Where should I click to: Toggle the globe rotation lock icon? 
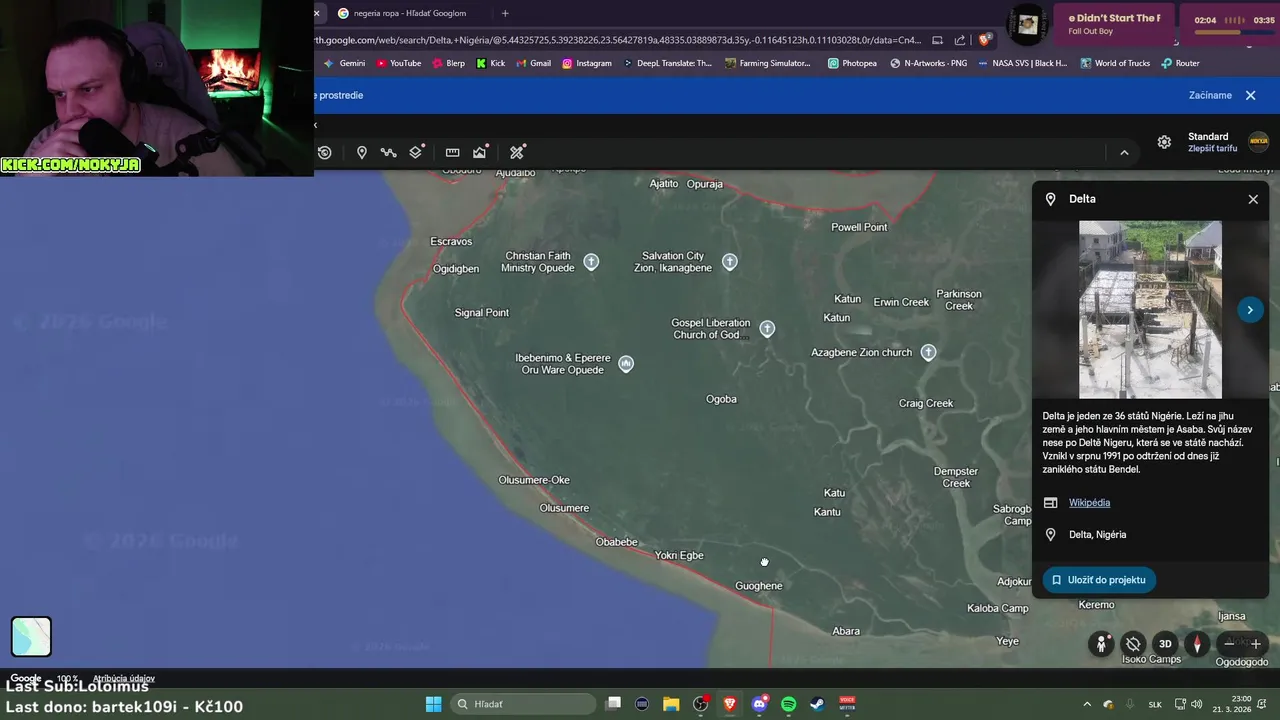pos(1133,644)
